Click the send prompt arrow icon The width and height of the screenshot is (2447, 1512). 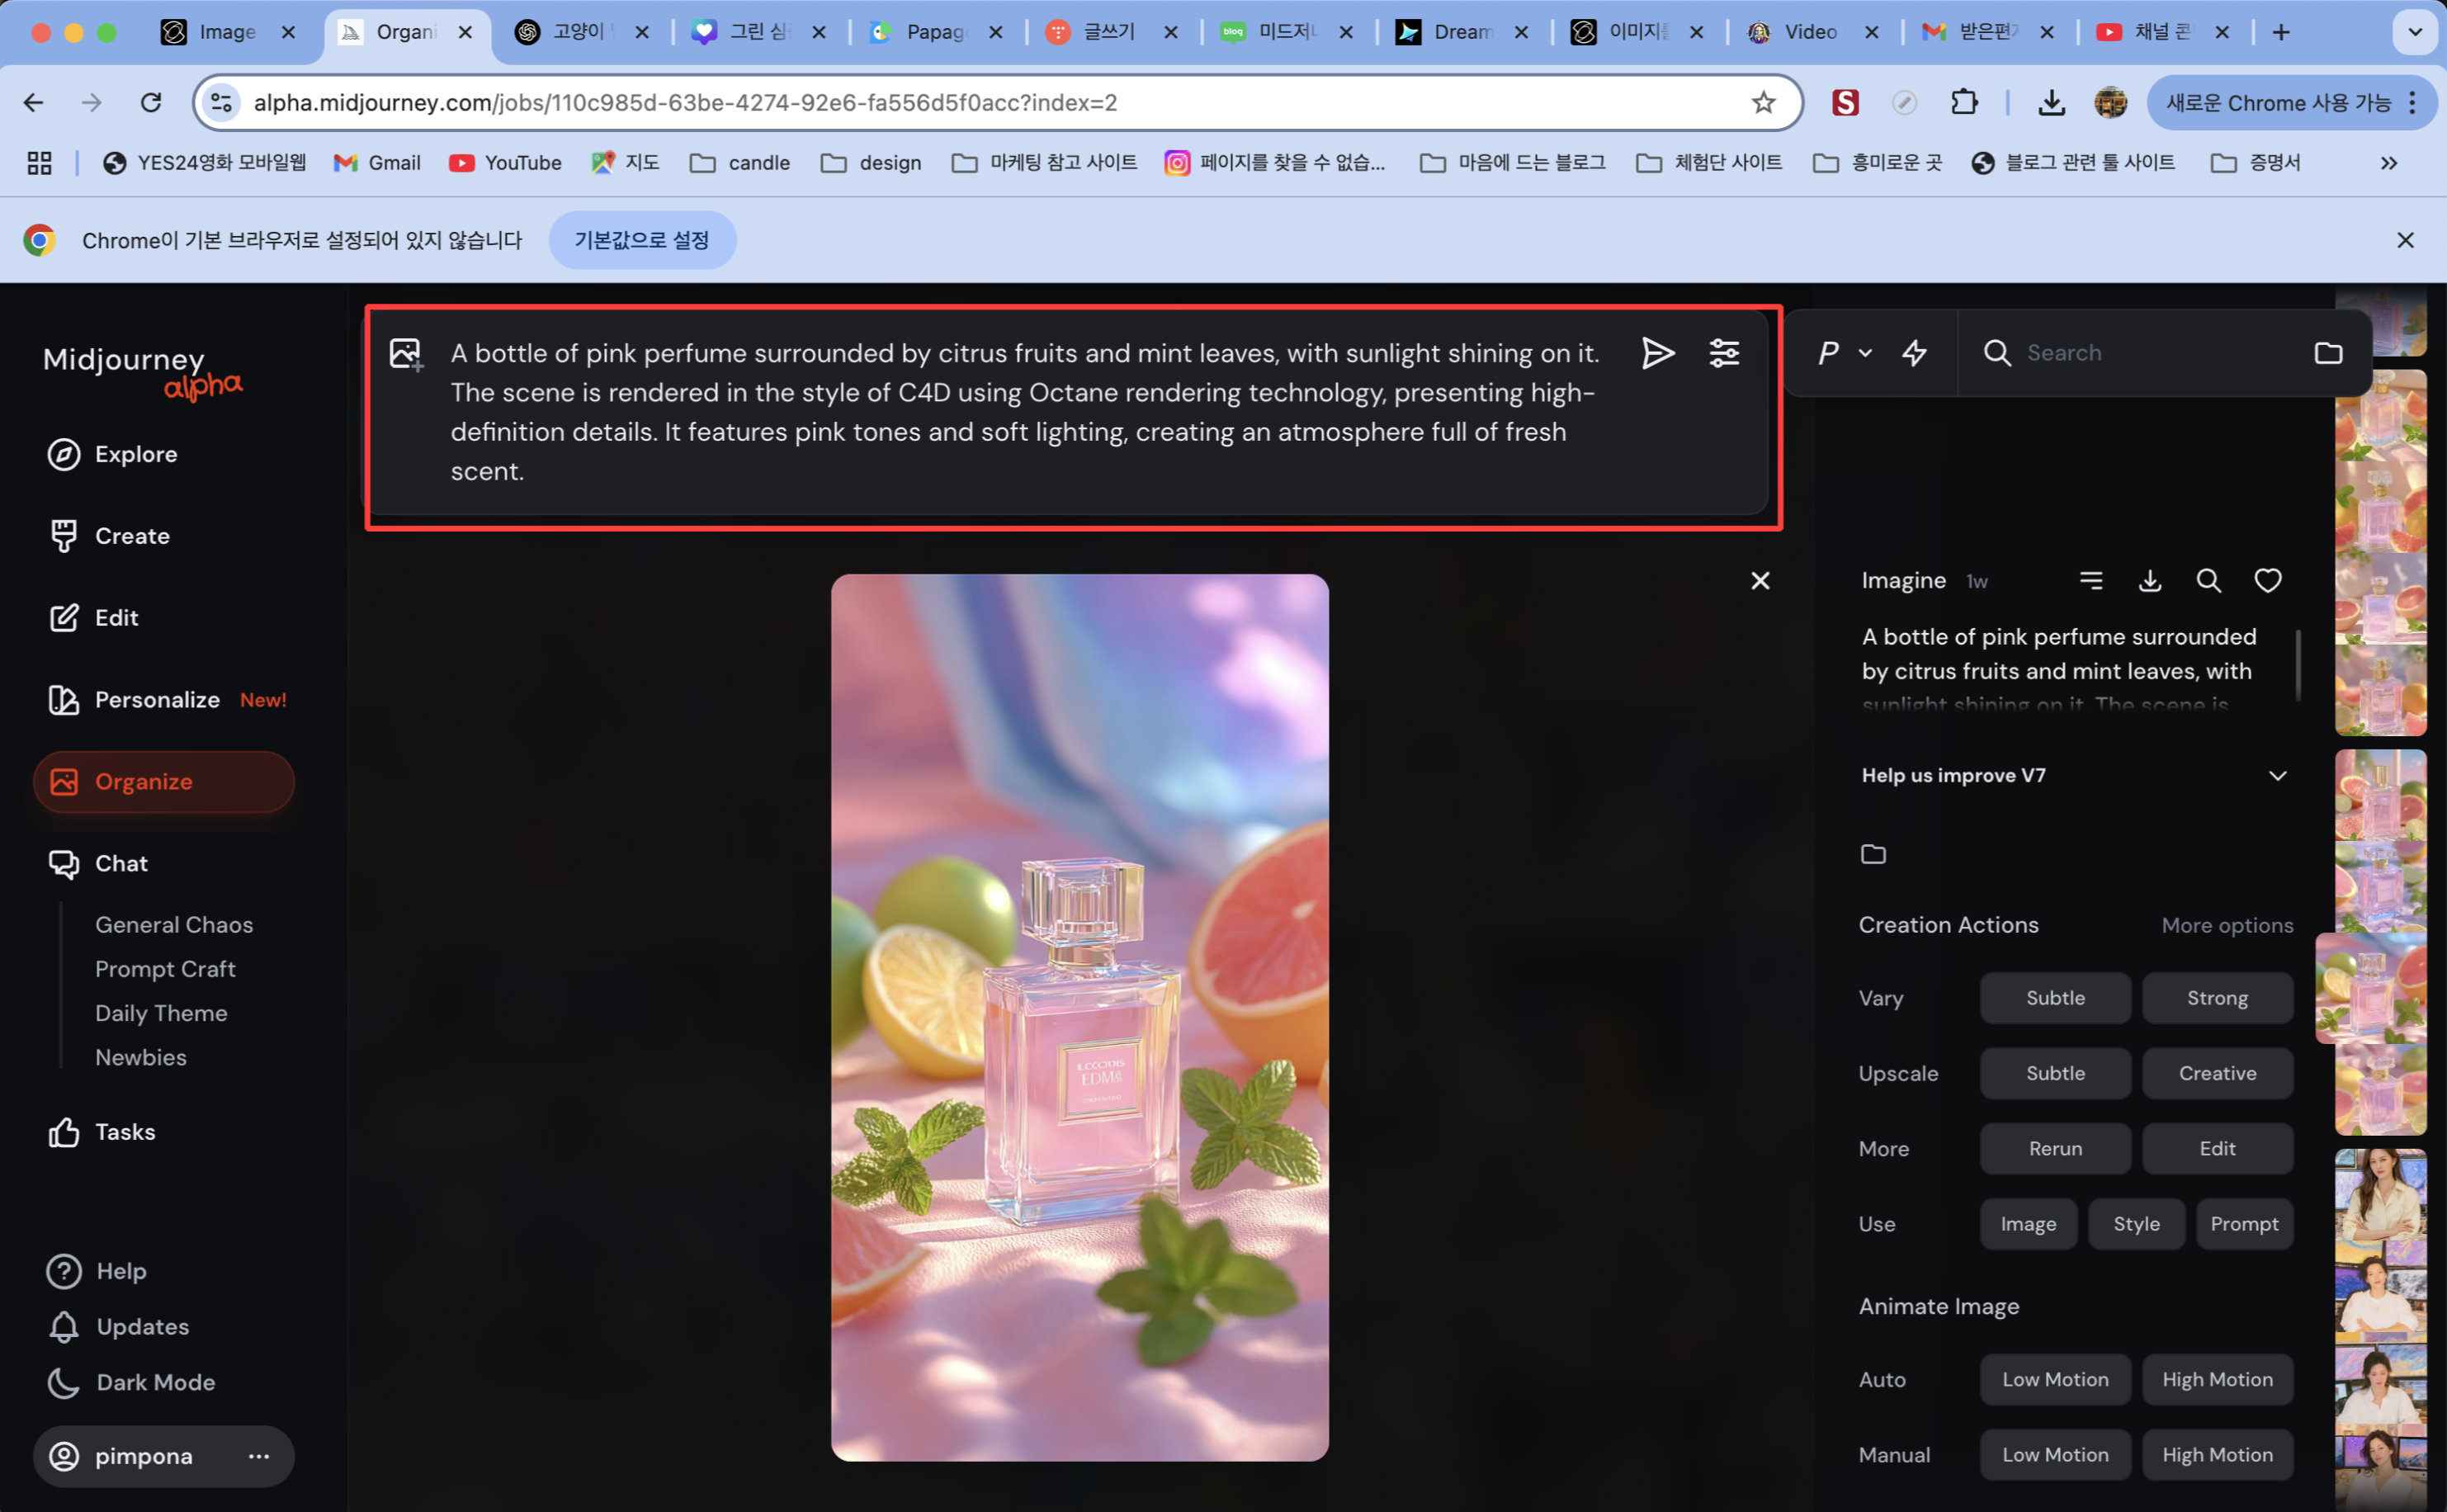pyautogui.click(x=1657, y=353)
